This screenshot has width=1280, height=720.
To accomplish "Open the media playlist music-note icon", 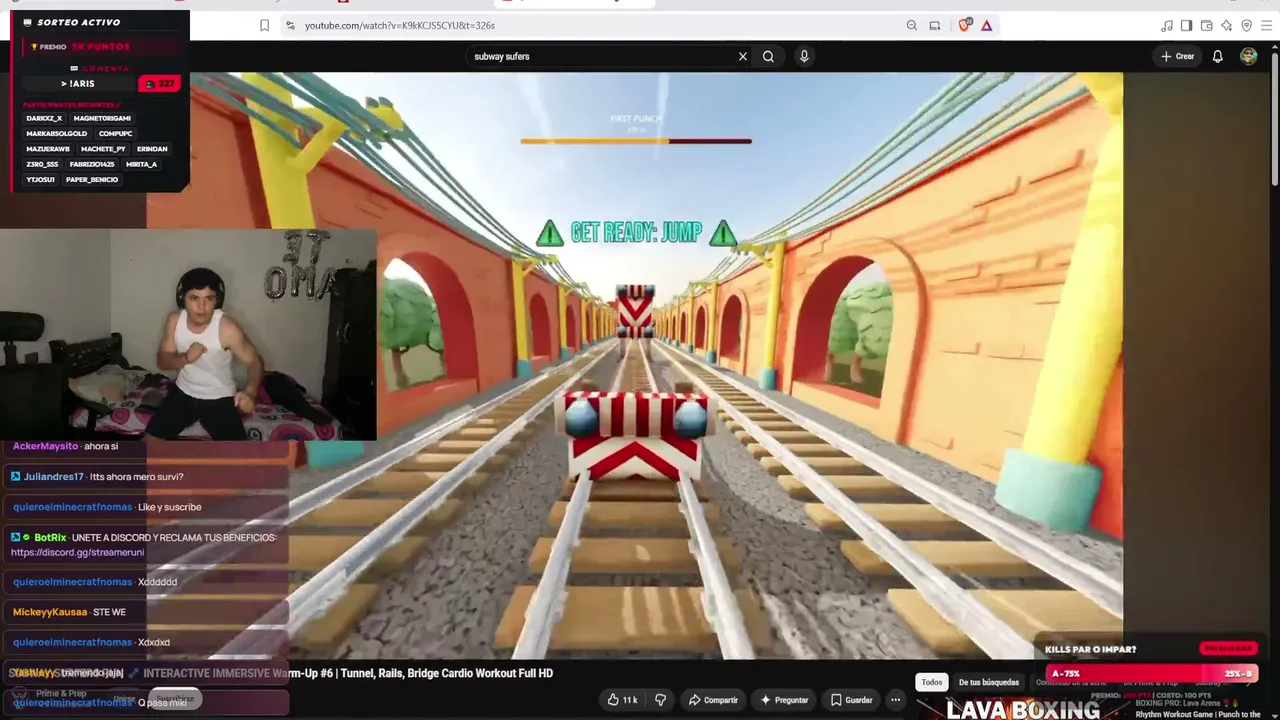I will 1166,25.
